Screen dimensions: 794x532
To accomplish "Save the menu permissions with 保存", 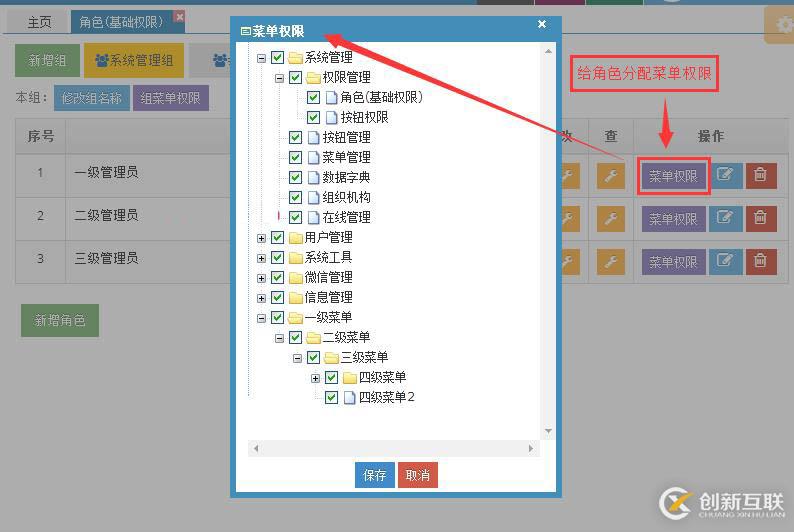I will [x=374, y=475].
